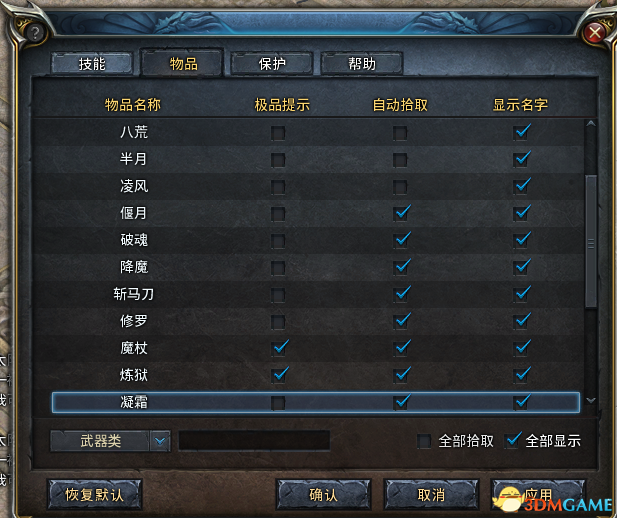The height and width of the screenshot is (518, 617).
Task: Click the scroll down arrow of item list
Action: (x=591, y=400)
